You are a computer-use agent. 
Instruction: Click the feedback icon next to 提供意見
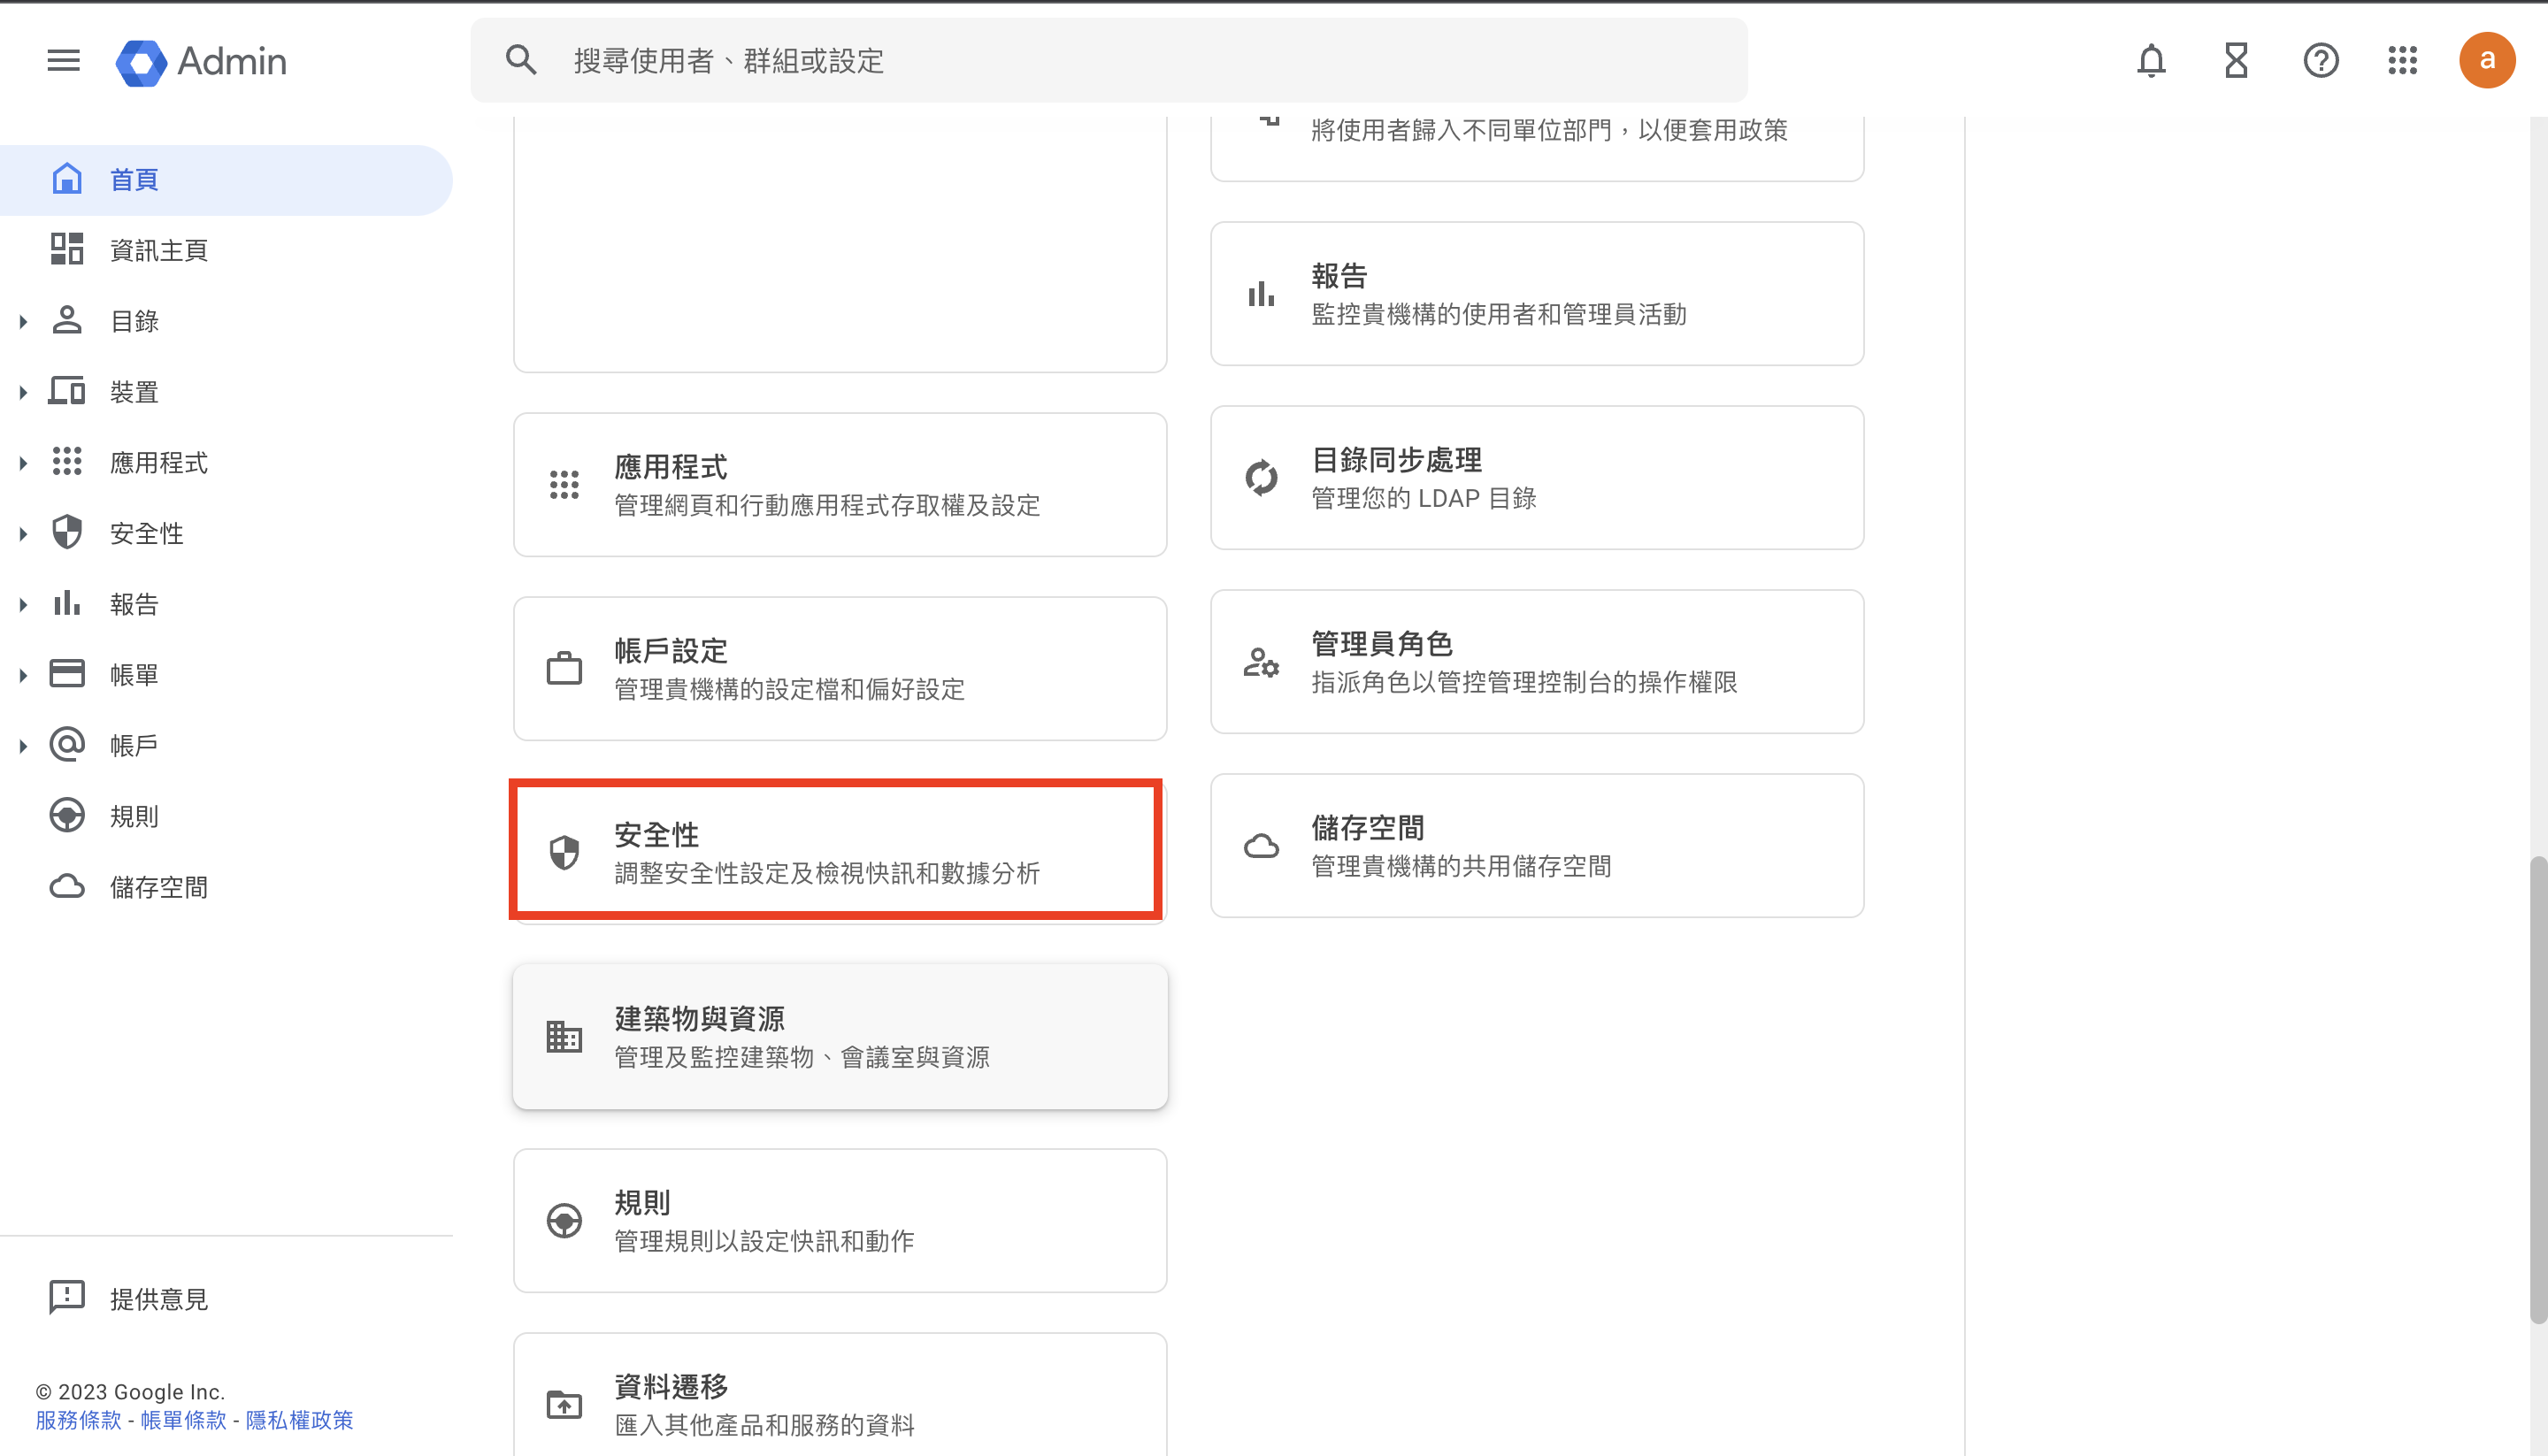67,1297
